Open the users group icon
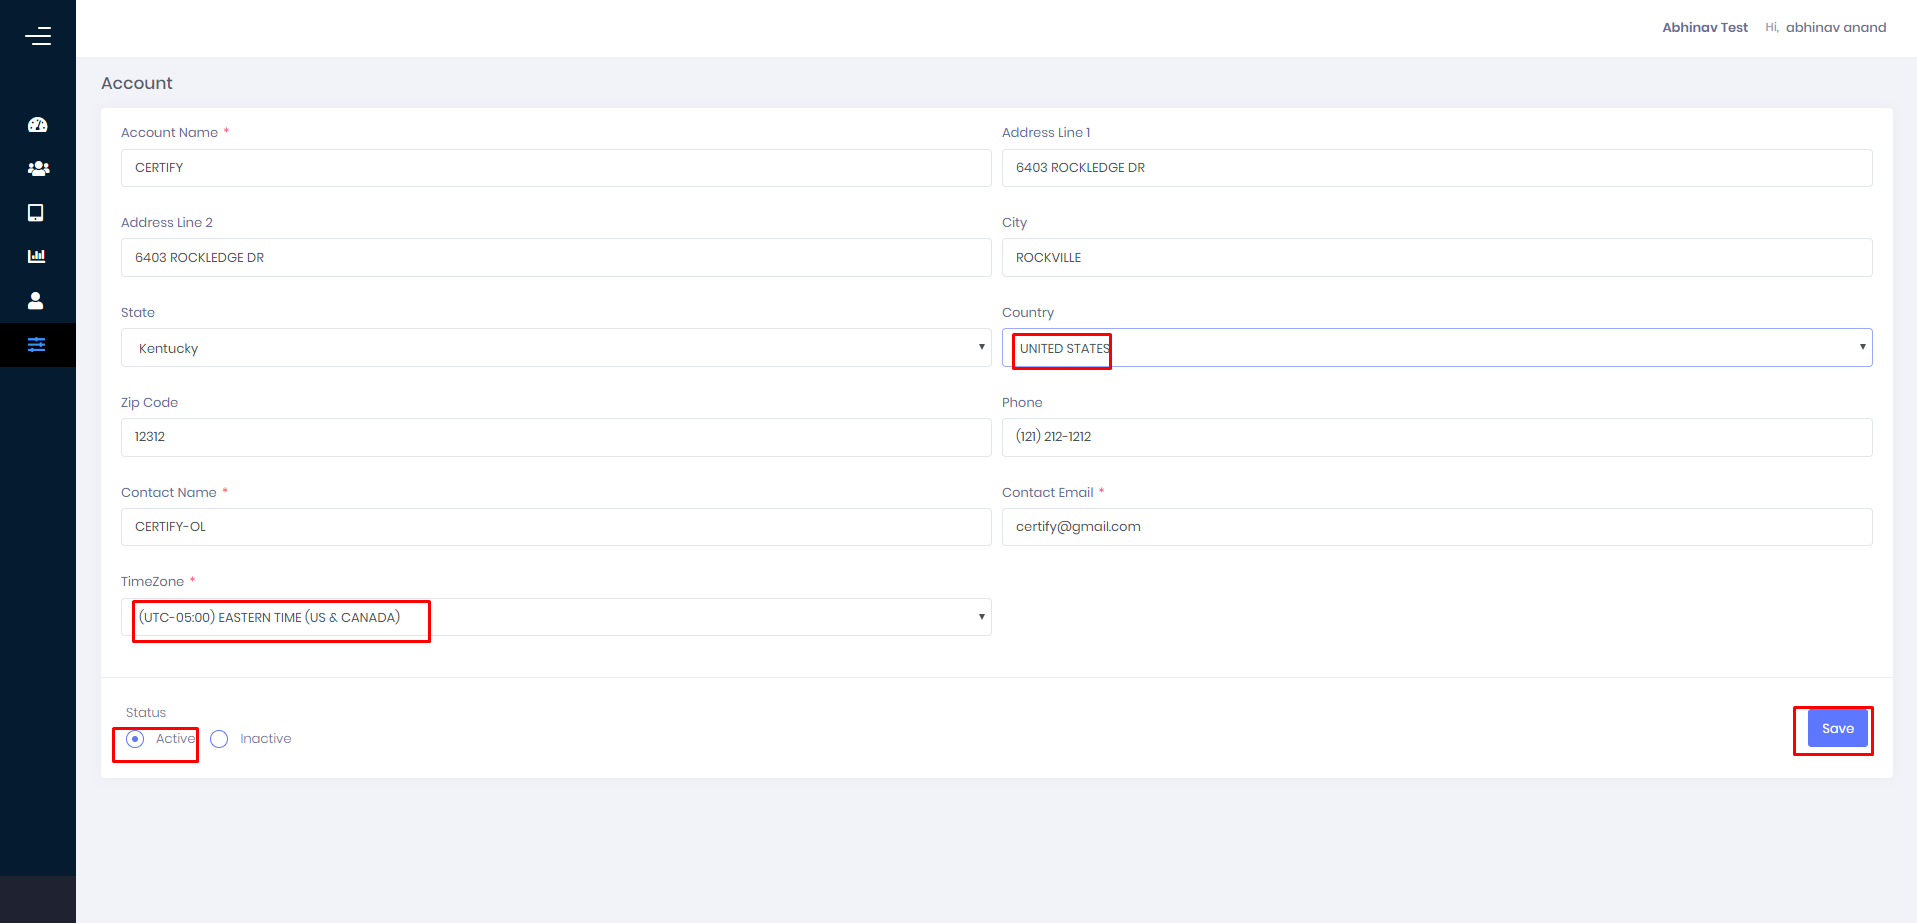The width and height of the screenshot is (1917, 923). click(x=38, y=169)
